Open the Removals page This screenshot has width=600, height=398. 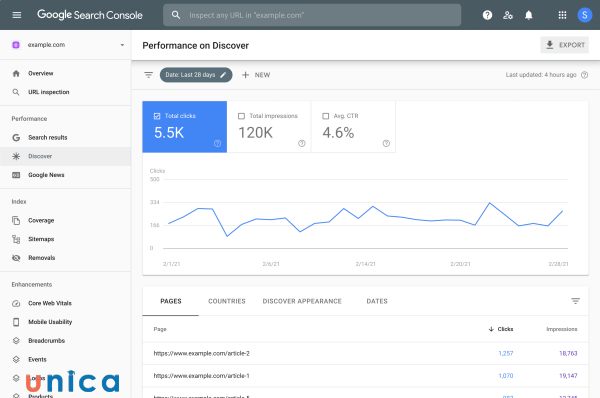coord(41,258)
